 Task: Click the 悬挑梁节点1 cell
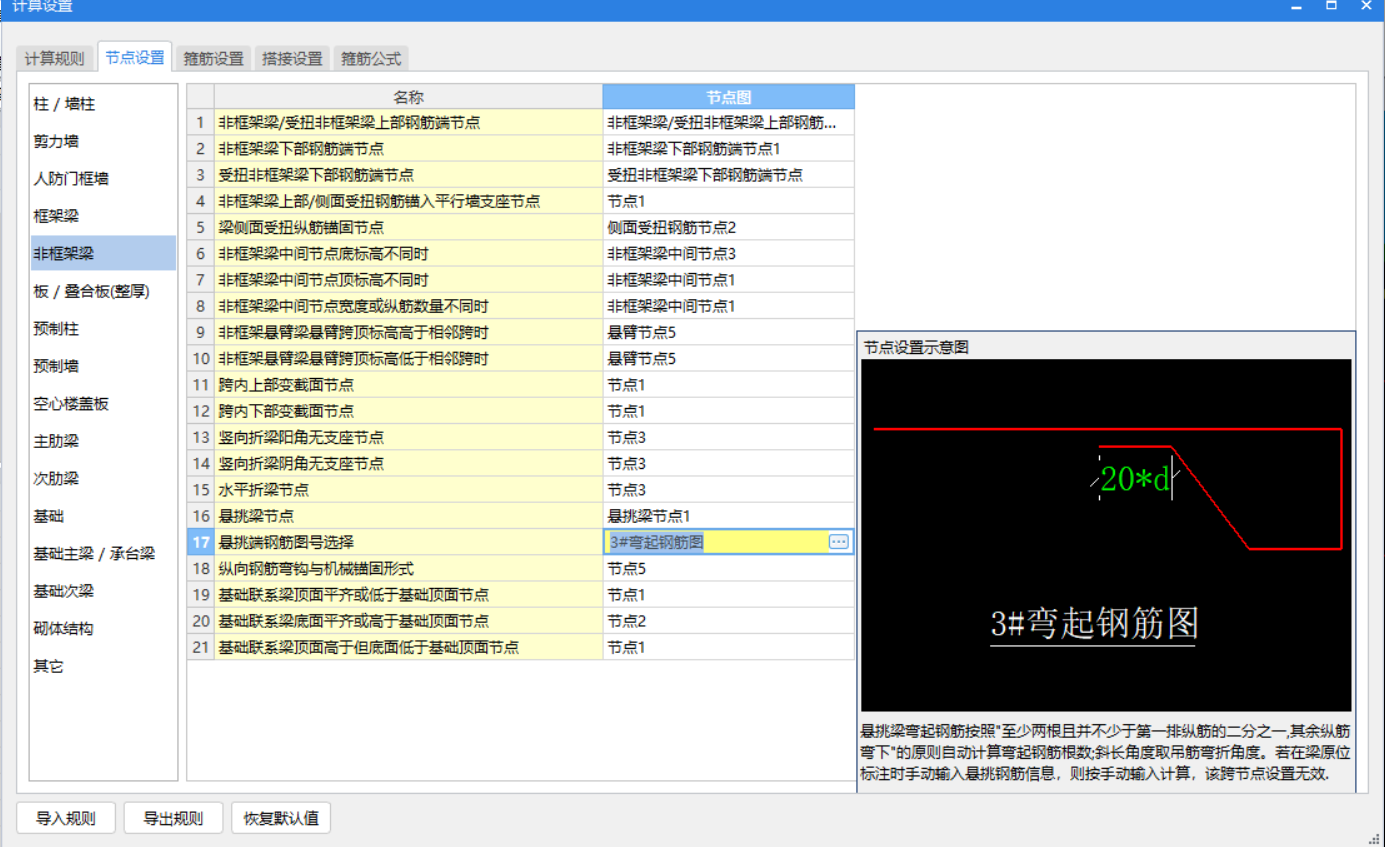pyautogui.click(x=728, y=516)
